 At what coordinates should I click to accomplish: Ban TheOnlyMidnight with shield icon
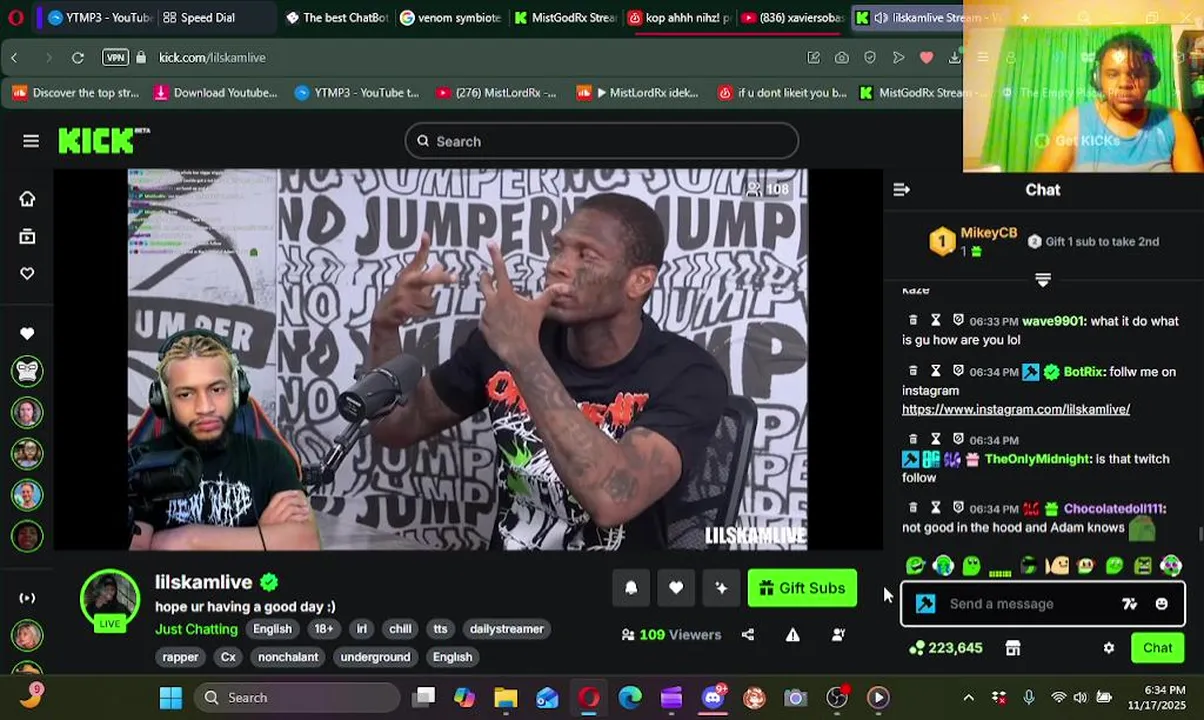pyautogui.click(x=958, y=439)
